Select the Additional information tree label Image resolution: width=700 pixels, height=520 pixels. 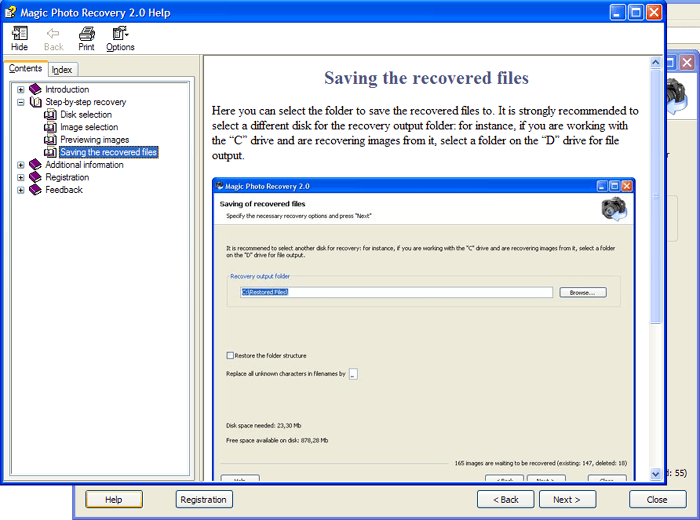click(84, 165)
